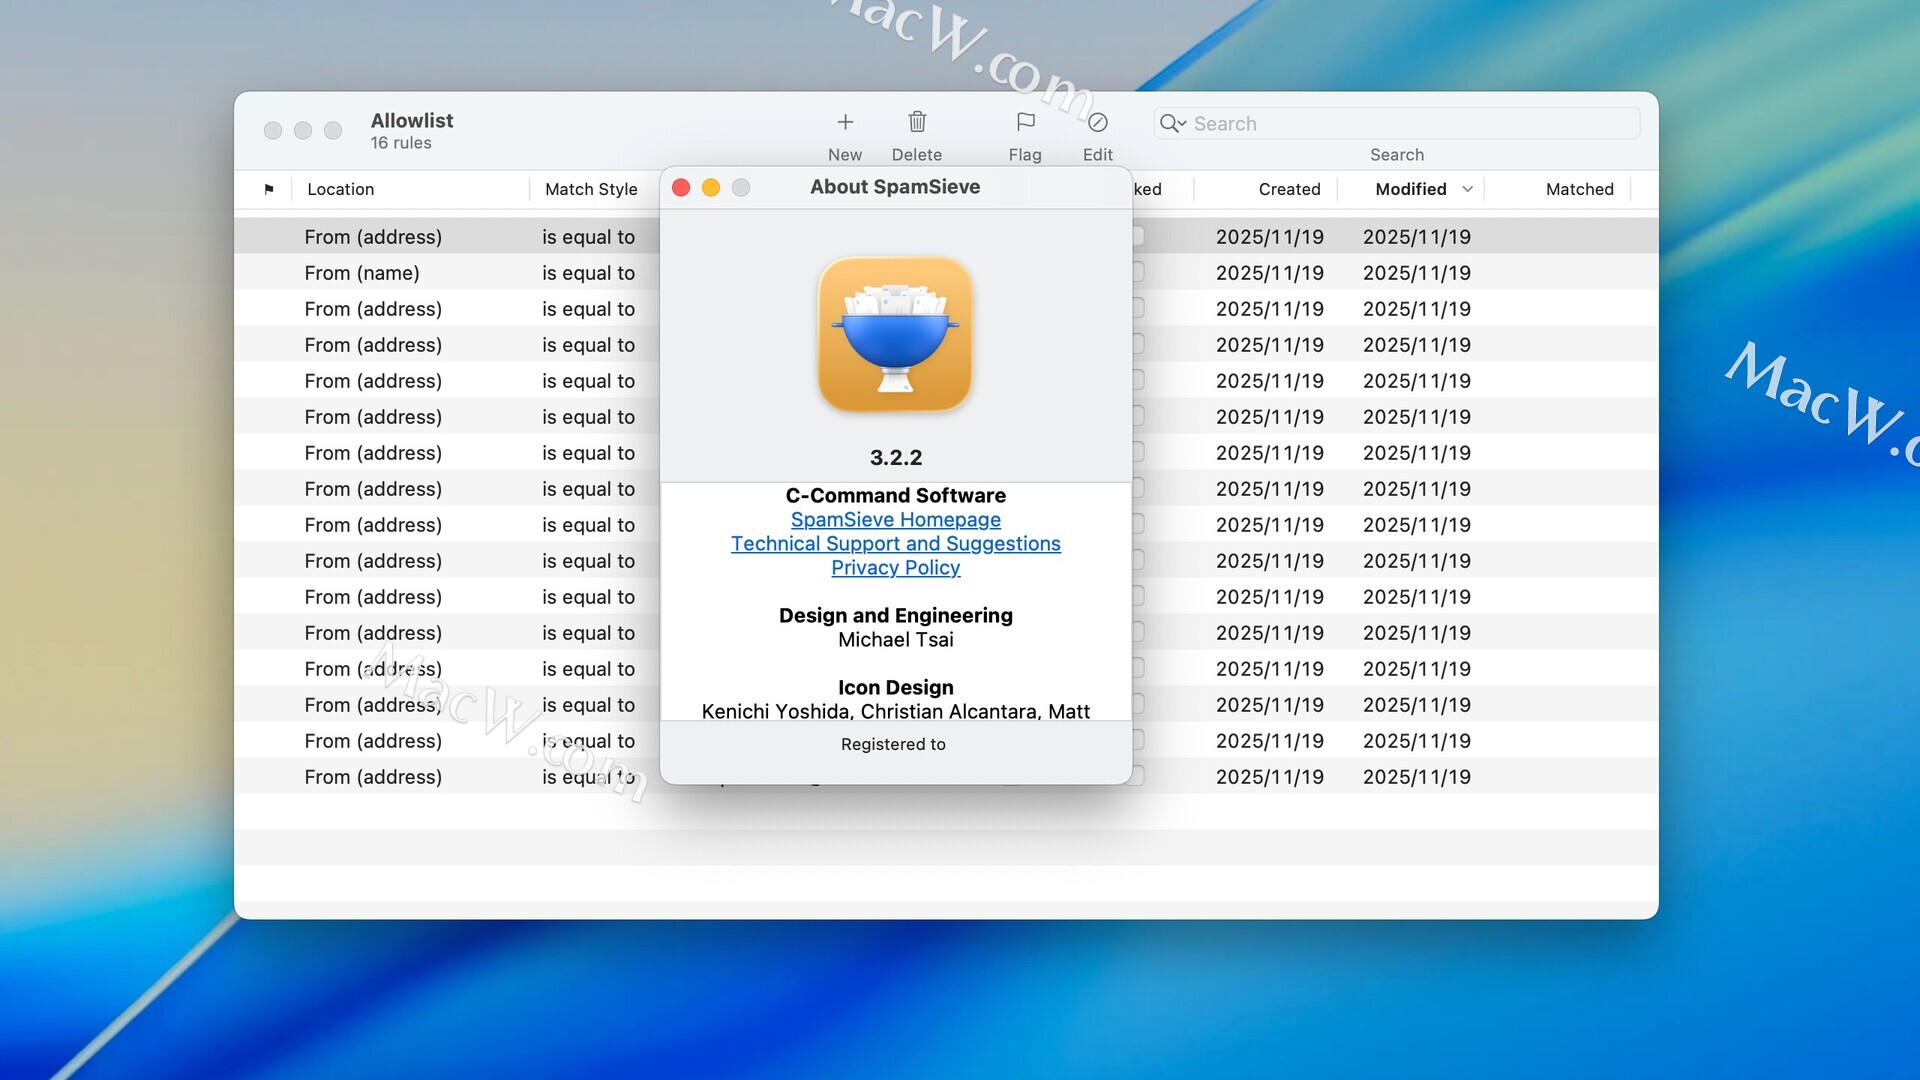
Task: Sort by the flag column header
Action: (268, 189)
